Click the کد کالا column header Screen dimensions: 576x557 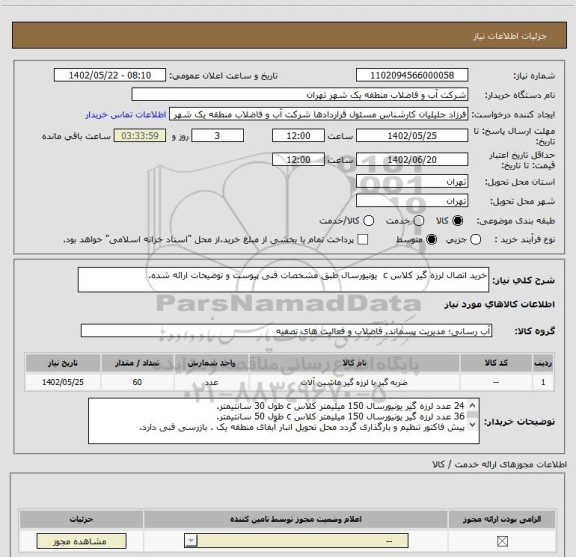click(x=496, y=363)
